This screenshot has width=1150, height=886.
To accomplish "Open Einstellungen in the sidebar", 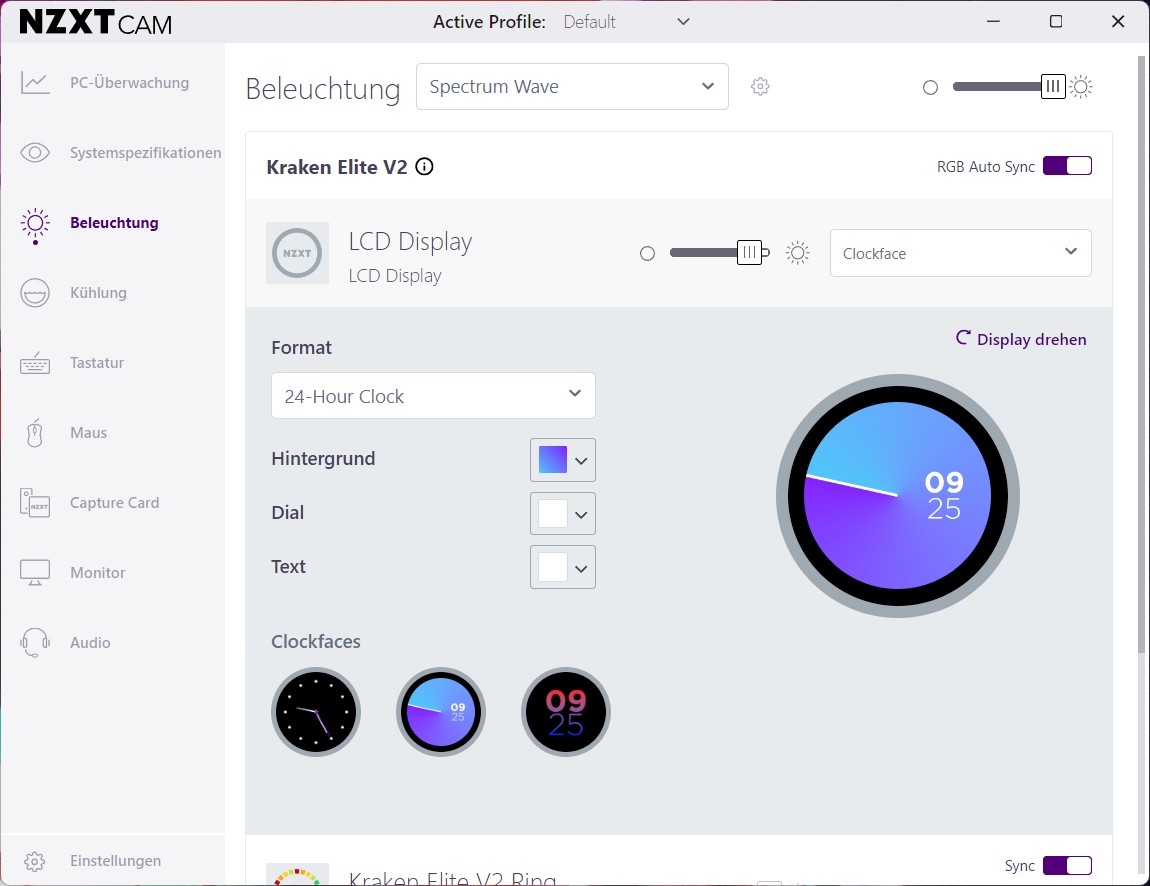I will [x=115, y=861].
